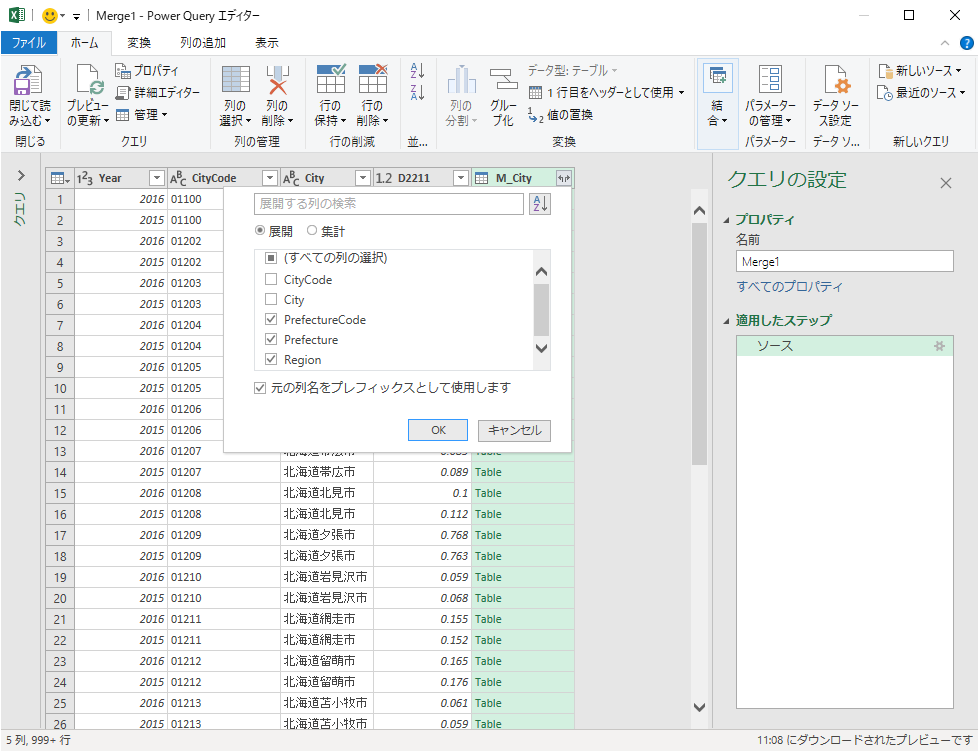Open the Data Source Settings (データソース設定) icon
The width and height of the screenshot is (979, 752).
tap(834, 82)
